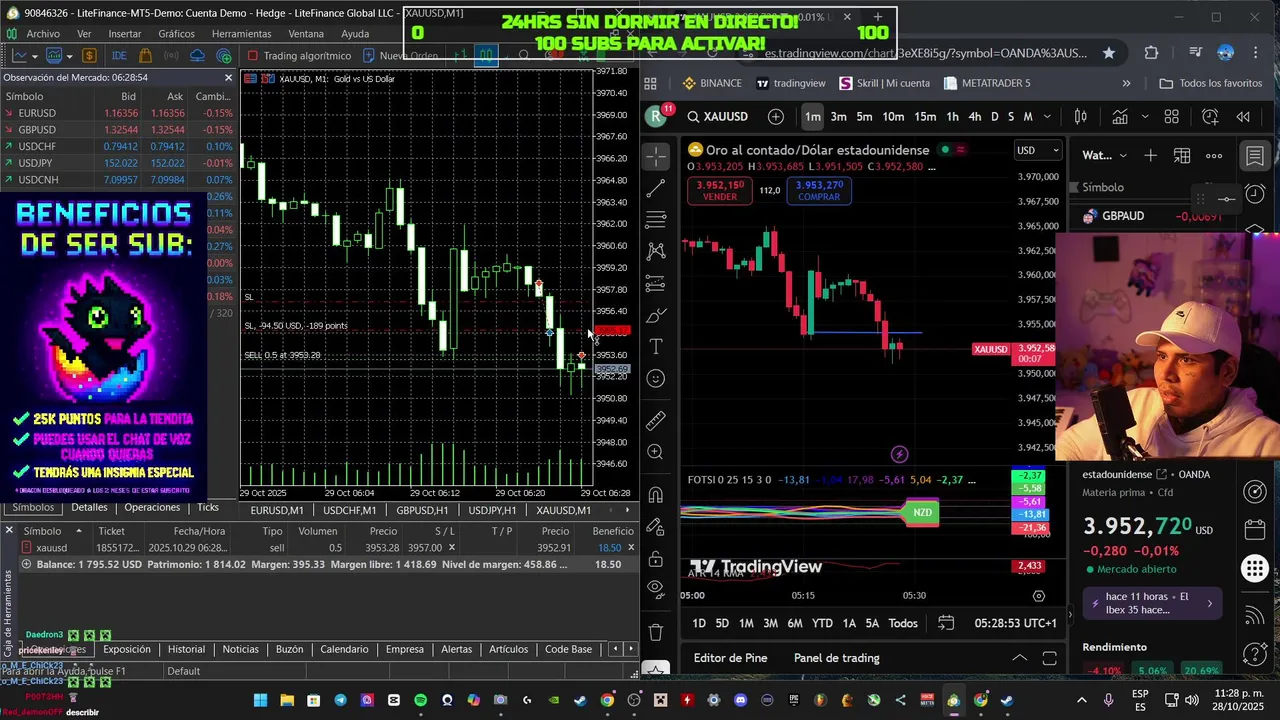Open the Archivo menu
The image size is (1280, 720).
(43, 33)
